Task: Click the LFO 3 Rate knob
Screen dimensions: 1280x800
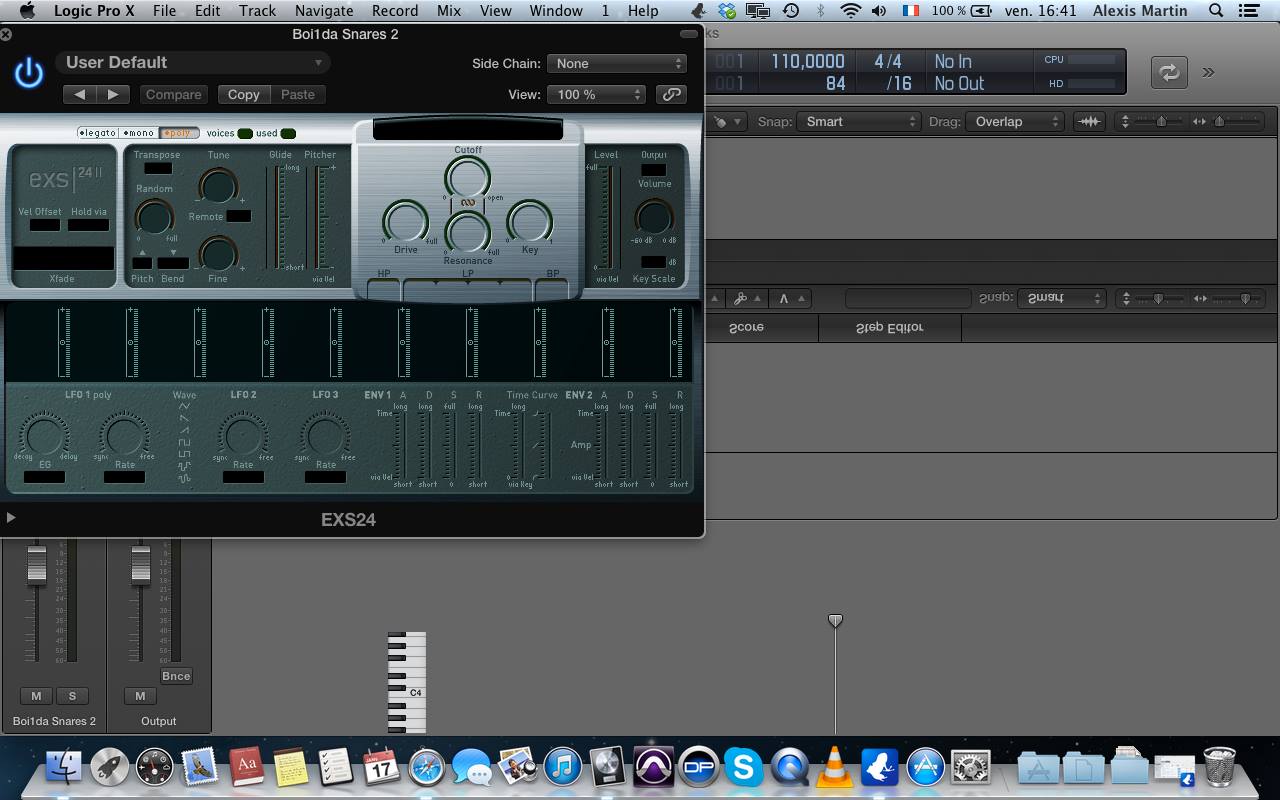Action: click(325, 437)
